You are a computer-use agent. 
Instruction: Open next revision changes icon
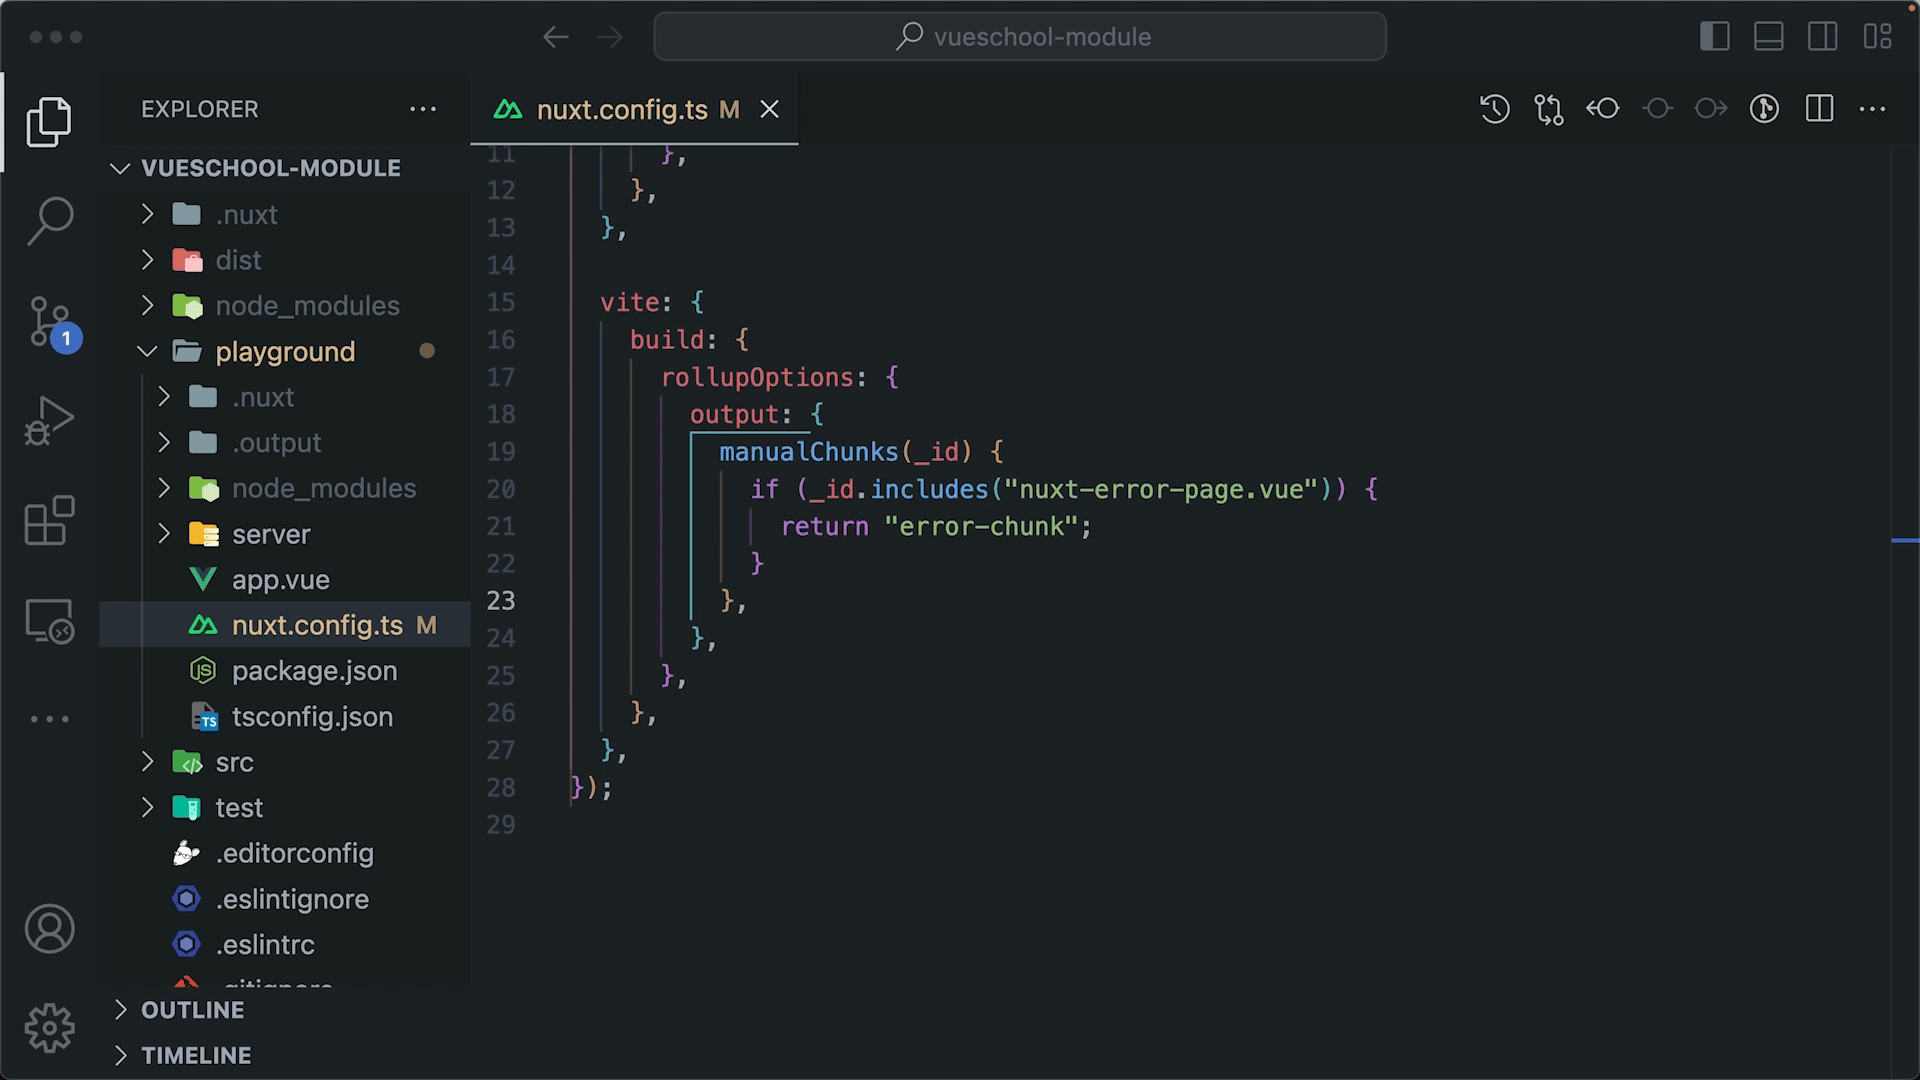1711,109
